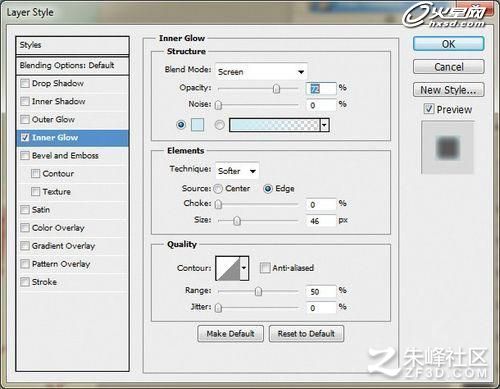
Task: Select the Satin style label
Action: tap(41, 210)
